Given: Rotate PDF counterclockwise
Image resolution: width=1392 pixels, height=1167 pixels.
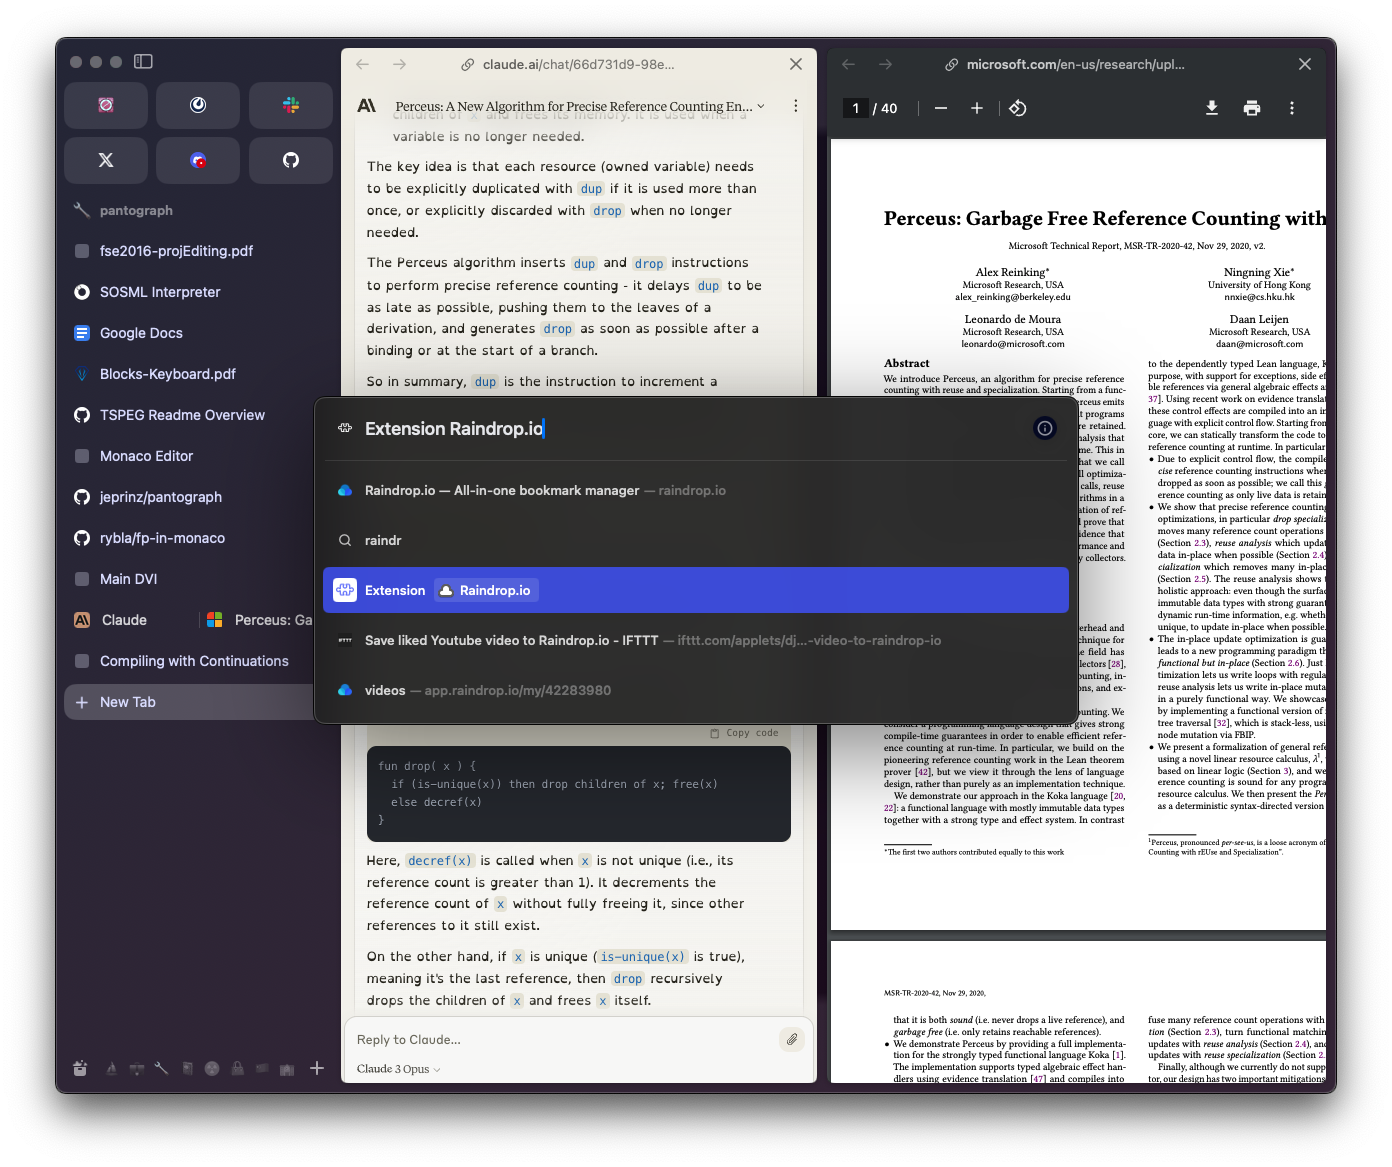Looking at the screenshot, I should coord(1018,108).
